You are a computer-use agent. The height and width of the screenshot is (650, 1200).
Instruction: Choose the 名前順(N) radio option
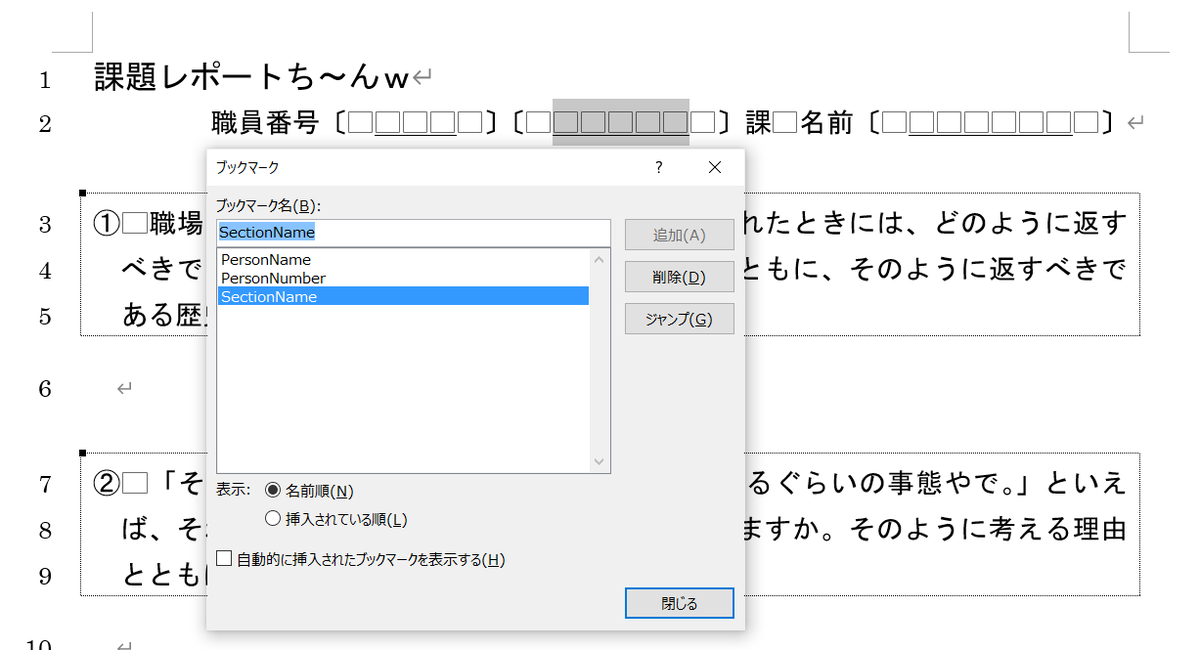[x=309, y=491]
